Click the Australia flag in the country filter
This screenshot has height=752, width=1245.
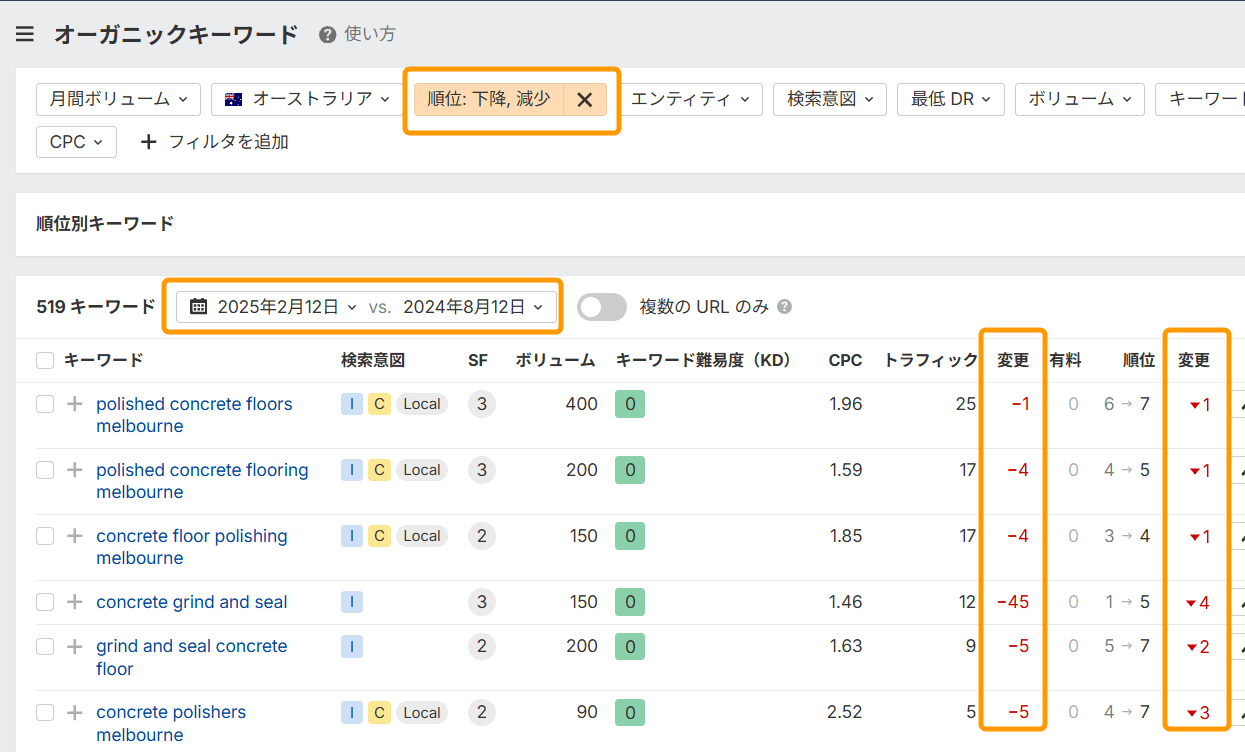(x=232, y=99)
